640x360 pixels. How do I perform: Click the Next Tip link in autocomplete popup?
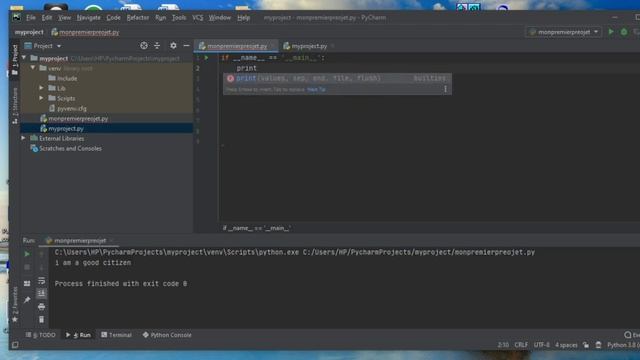click(316, 89)
